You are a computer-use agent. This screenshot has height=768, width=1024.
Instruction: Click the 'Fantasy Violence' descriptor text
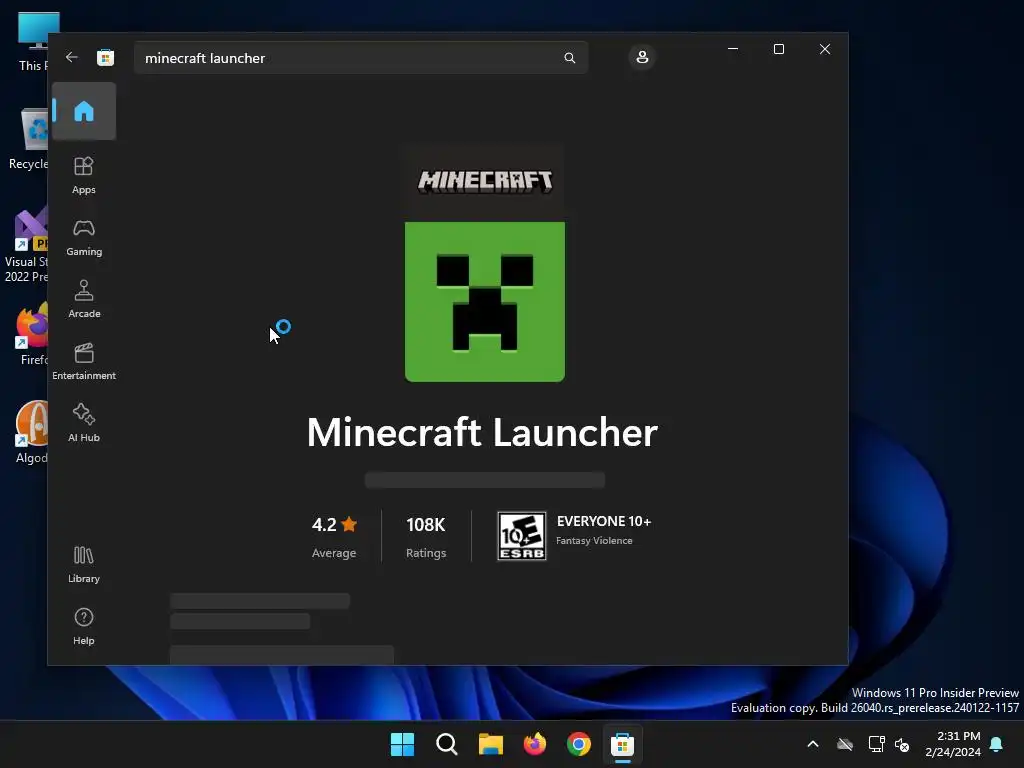[x=594, y=541]
